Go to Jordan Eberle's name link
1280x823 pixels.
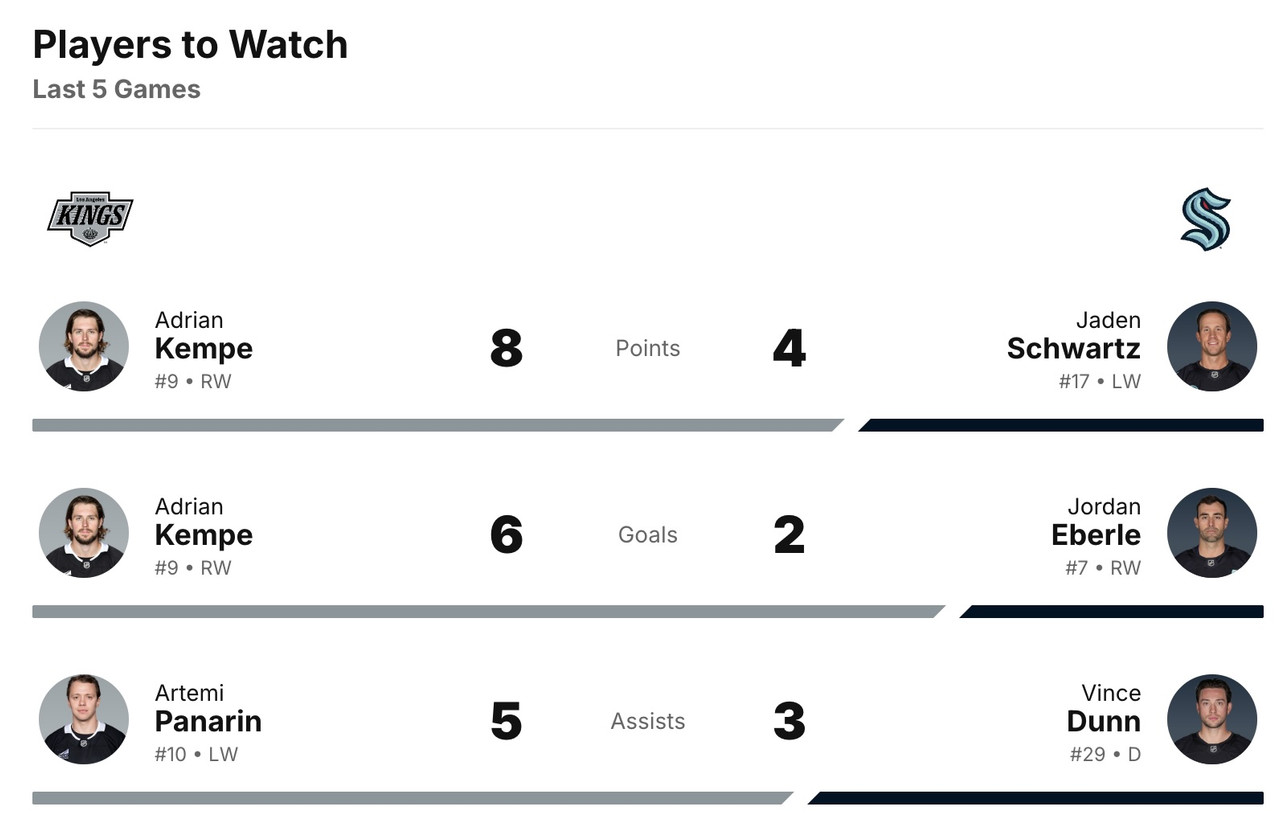coord(1095,535)
